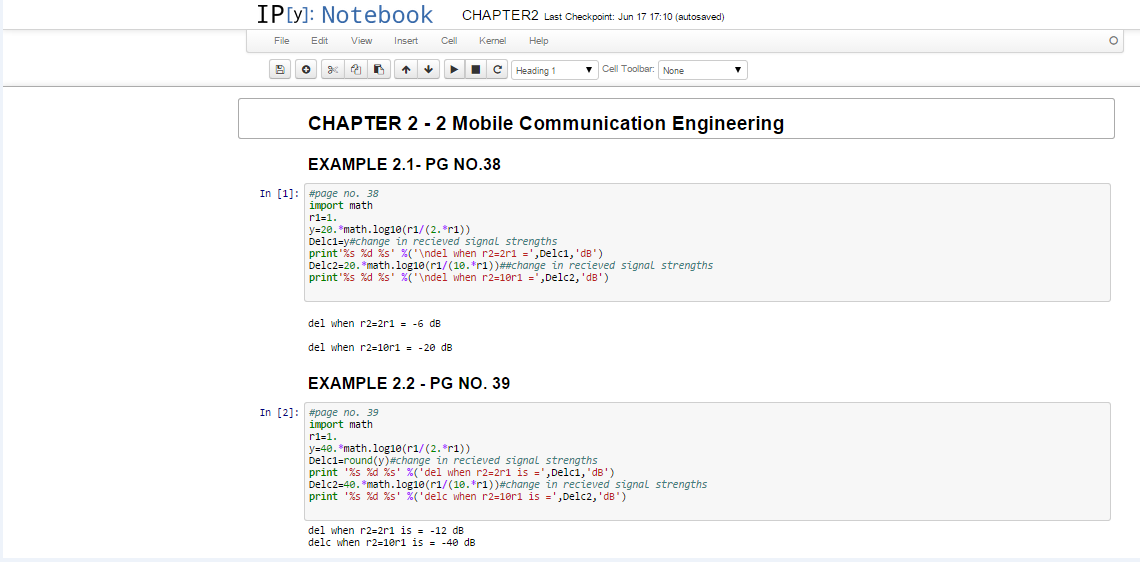Click the IPython Notebook logo link

345,15
